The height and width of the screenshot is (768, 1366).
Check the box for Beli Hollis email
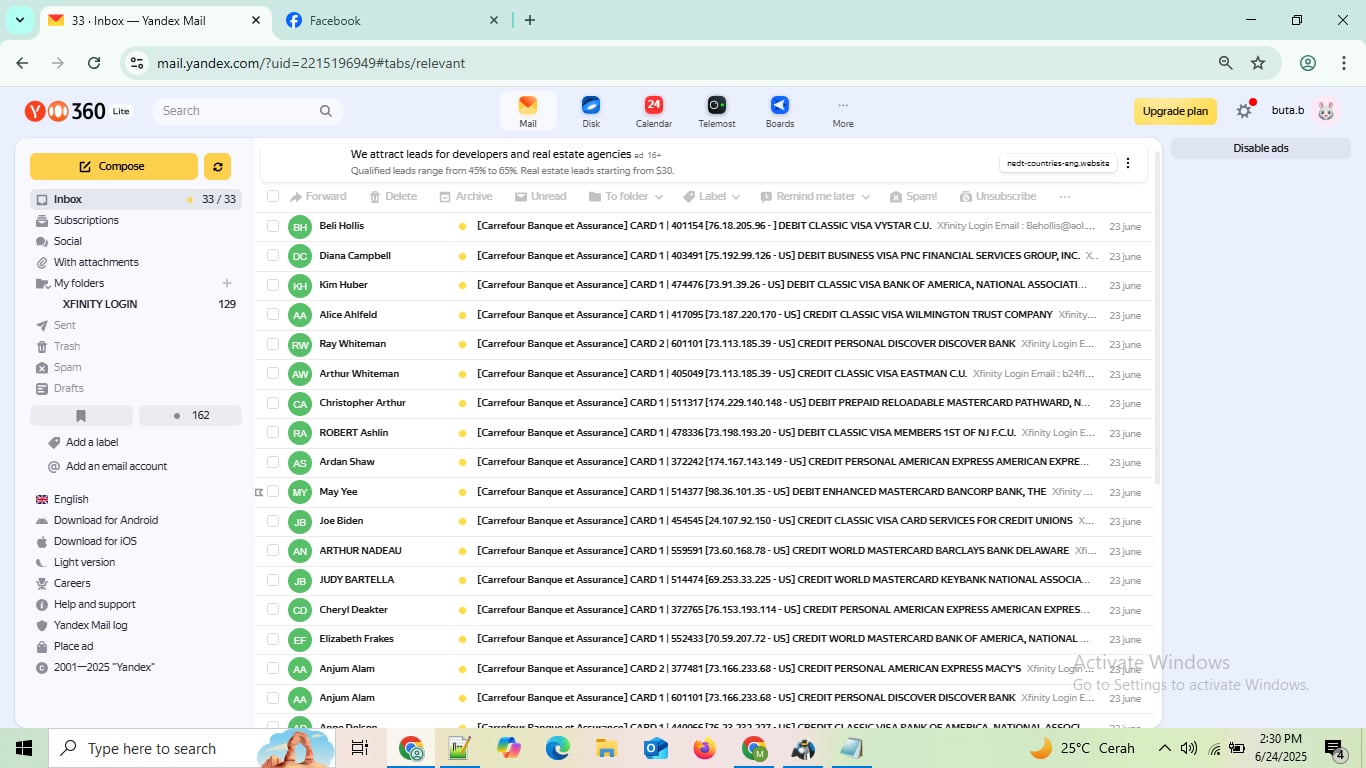pos(273,226)
